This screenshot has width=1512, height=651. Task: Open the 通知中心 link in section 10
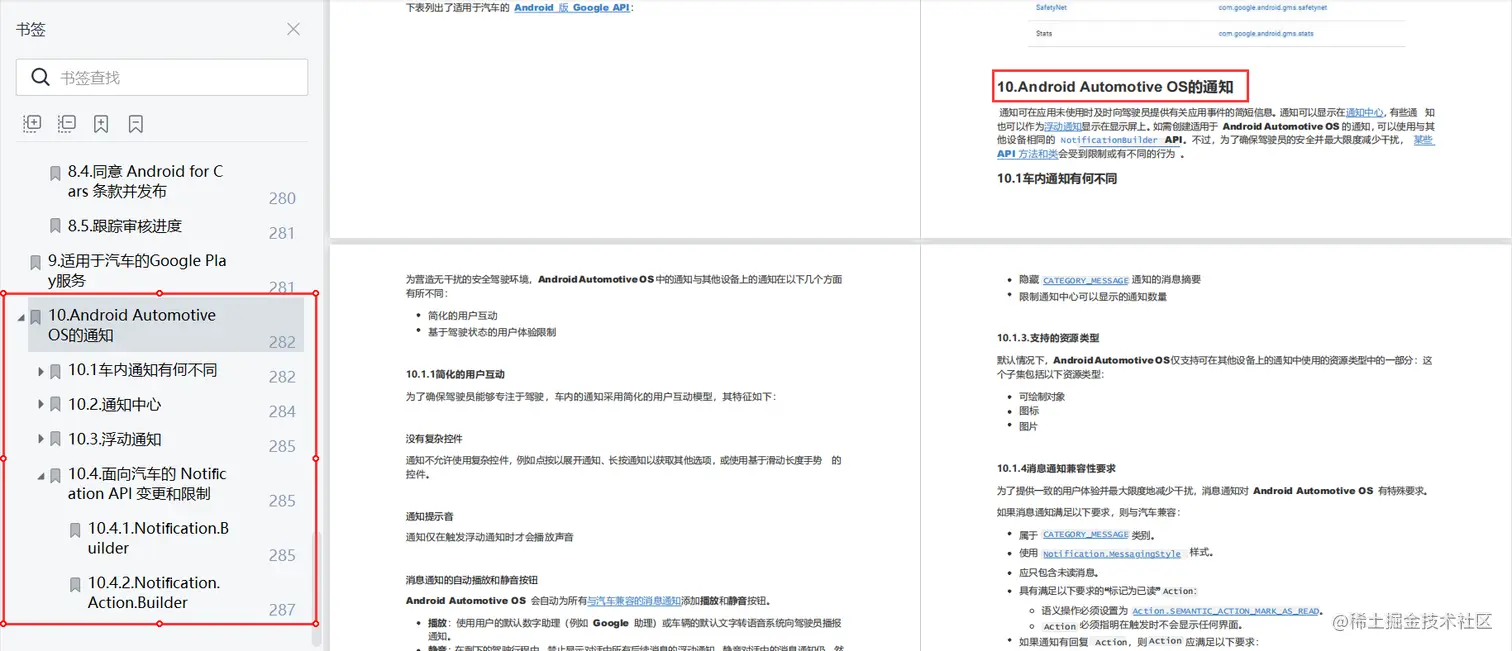tap(1364, 113)
